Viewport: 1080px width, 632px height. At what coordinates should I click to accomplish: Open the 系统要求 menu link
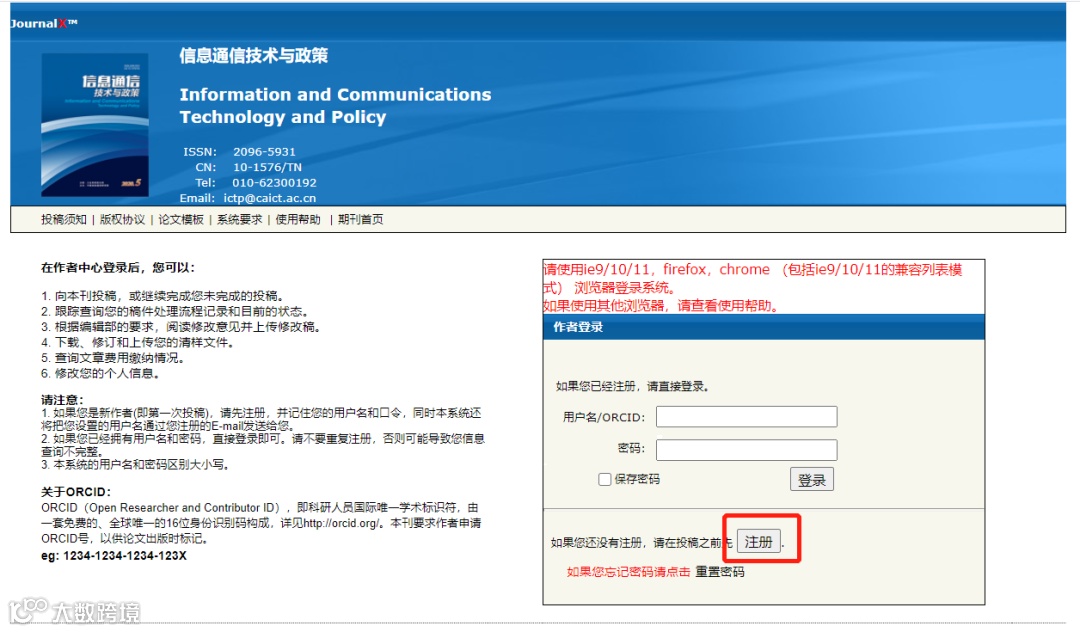(240, 220)
